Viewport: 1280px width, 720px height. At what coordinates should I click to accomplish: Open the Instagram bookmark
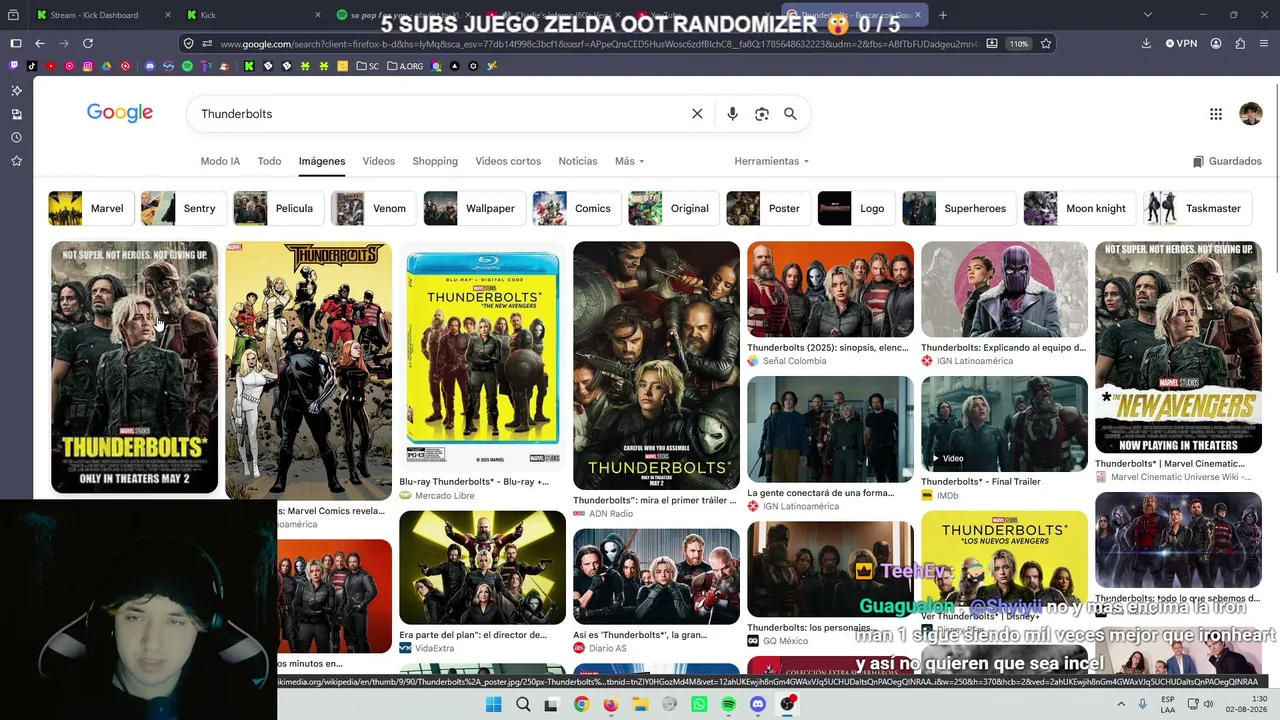click(x=88, y=66)
